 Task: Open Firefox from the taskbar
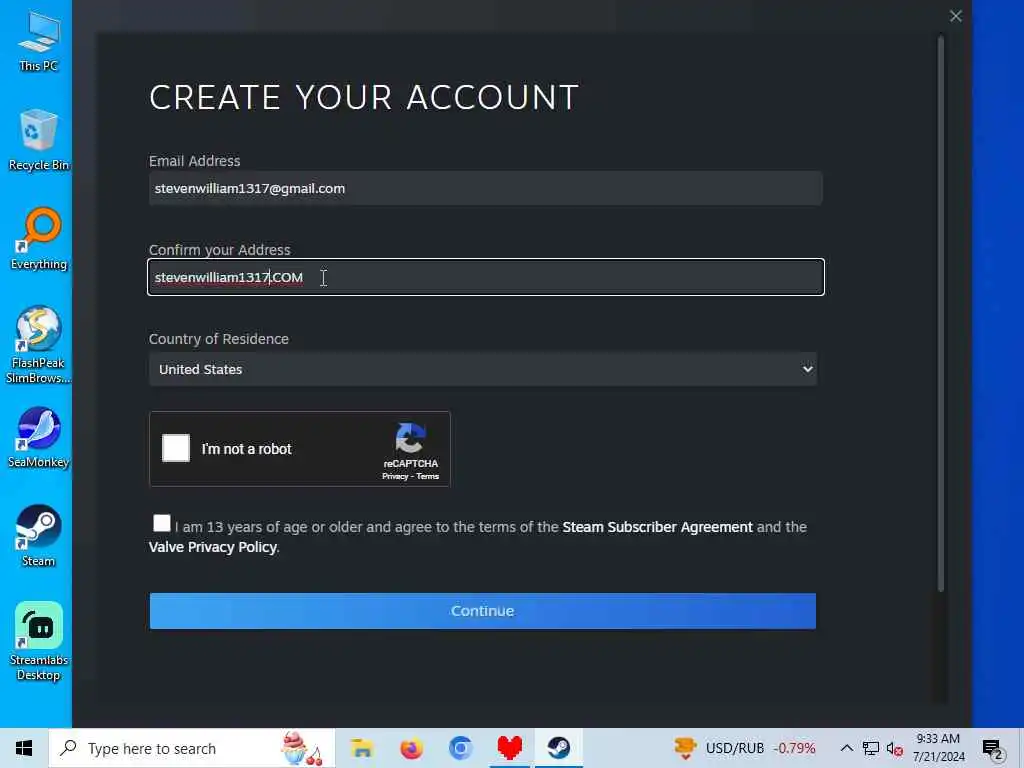pyautogui.click(x=411, y=748)
